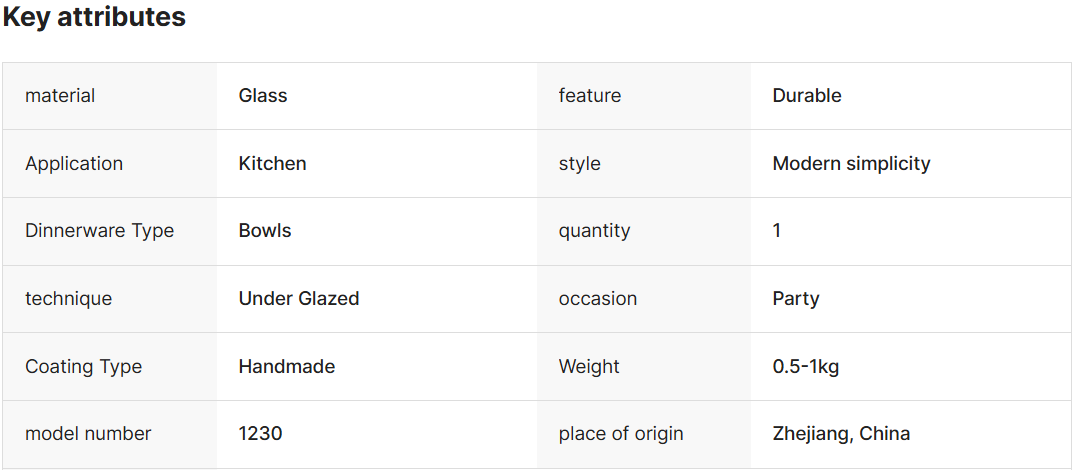
Task: Select the material label cell
Action: 60,96
